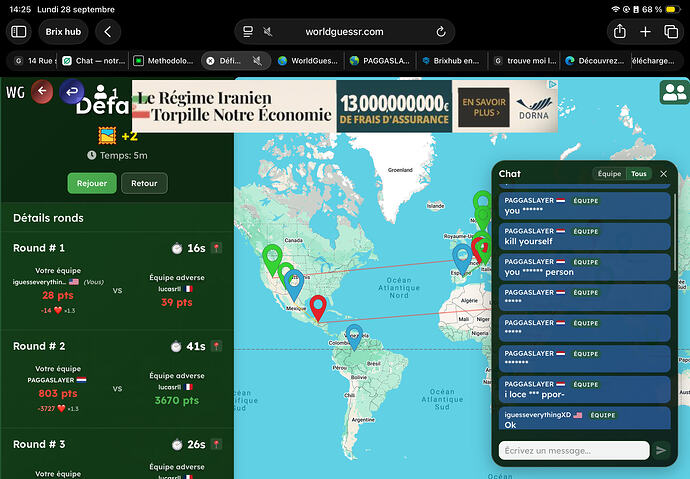Switch to the 'PAGGASLA...' tab
The width and height of the screenshot is (690, 479).
point(380,61)
